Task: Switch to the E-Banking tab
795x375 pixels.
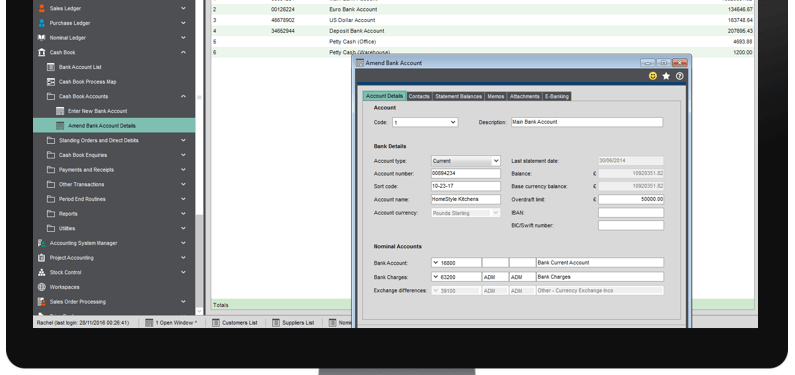Action: coord(557,96)
